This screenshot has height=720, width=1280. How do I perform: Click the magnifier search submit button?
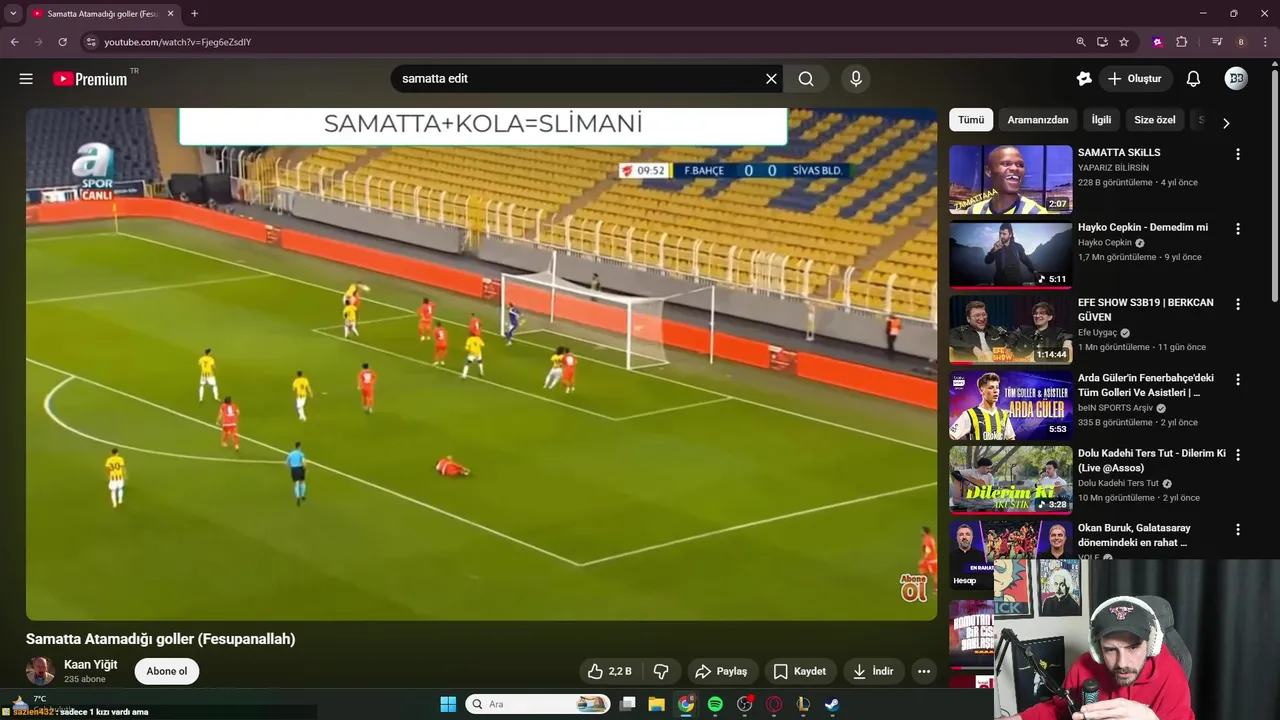pyautogui.click(x=806, y=79)
